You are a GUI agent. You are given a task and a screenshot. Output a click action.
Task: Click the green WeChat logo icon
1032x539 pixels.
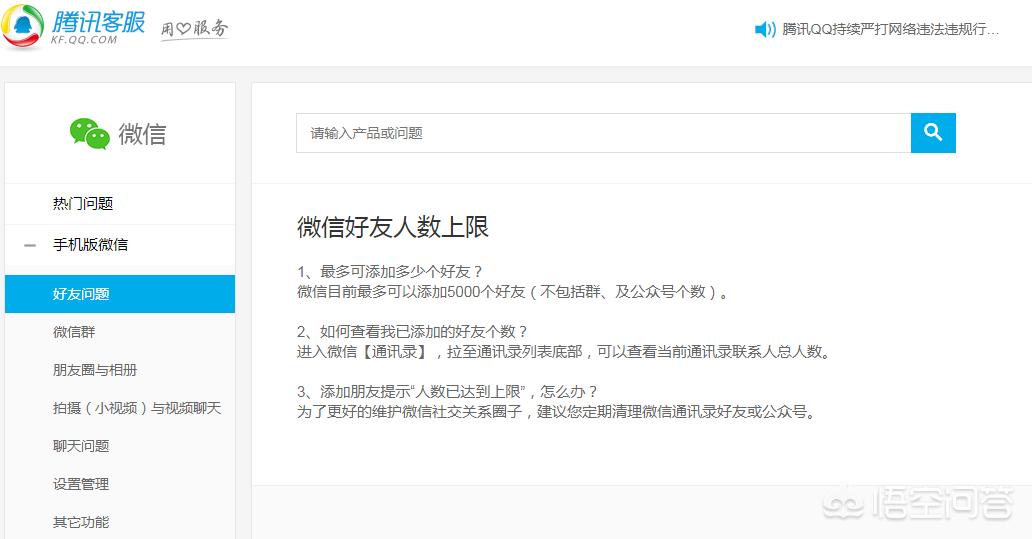coord(89,133)
